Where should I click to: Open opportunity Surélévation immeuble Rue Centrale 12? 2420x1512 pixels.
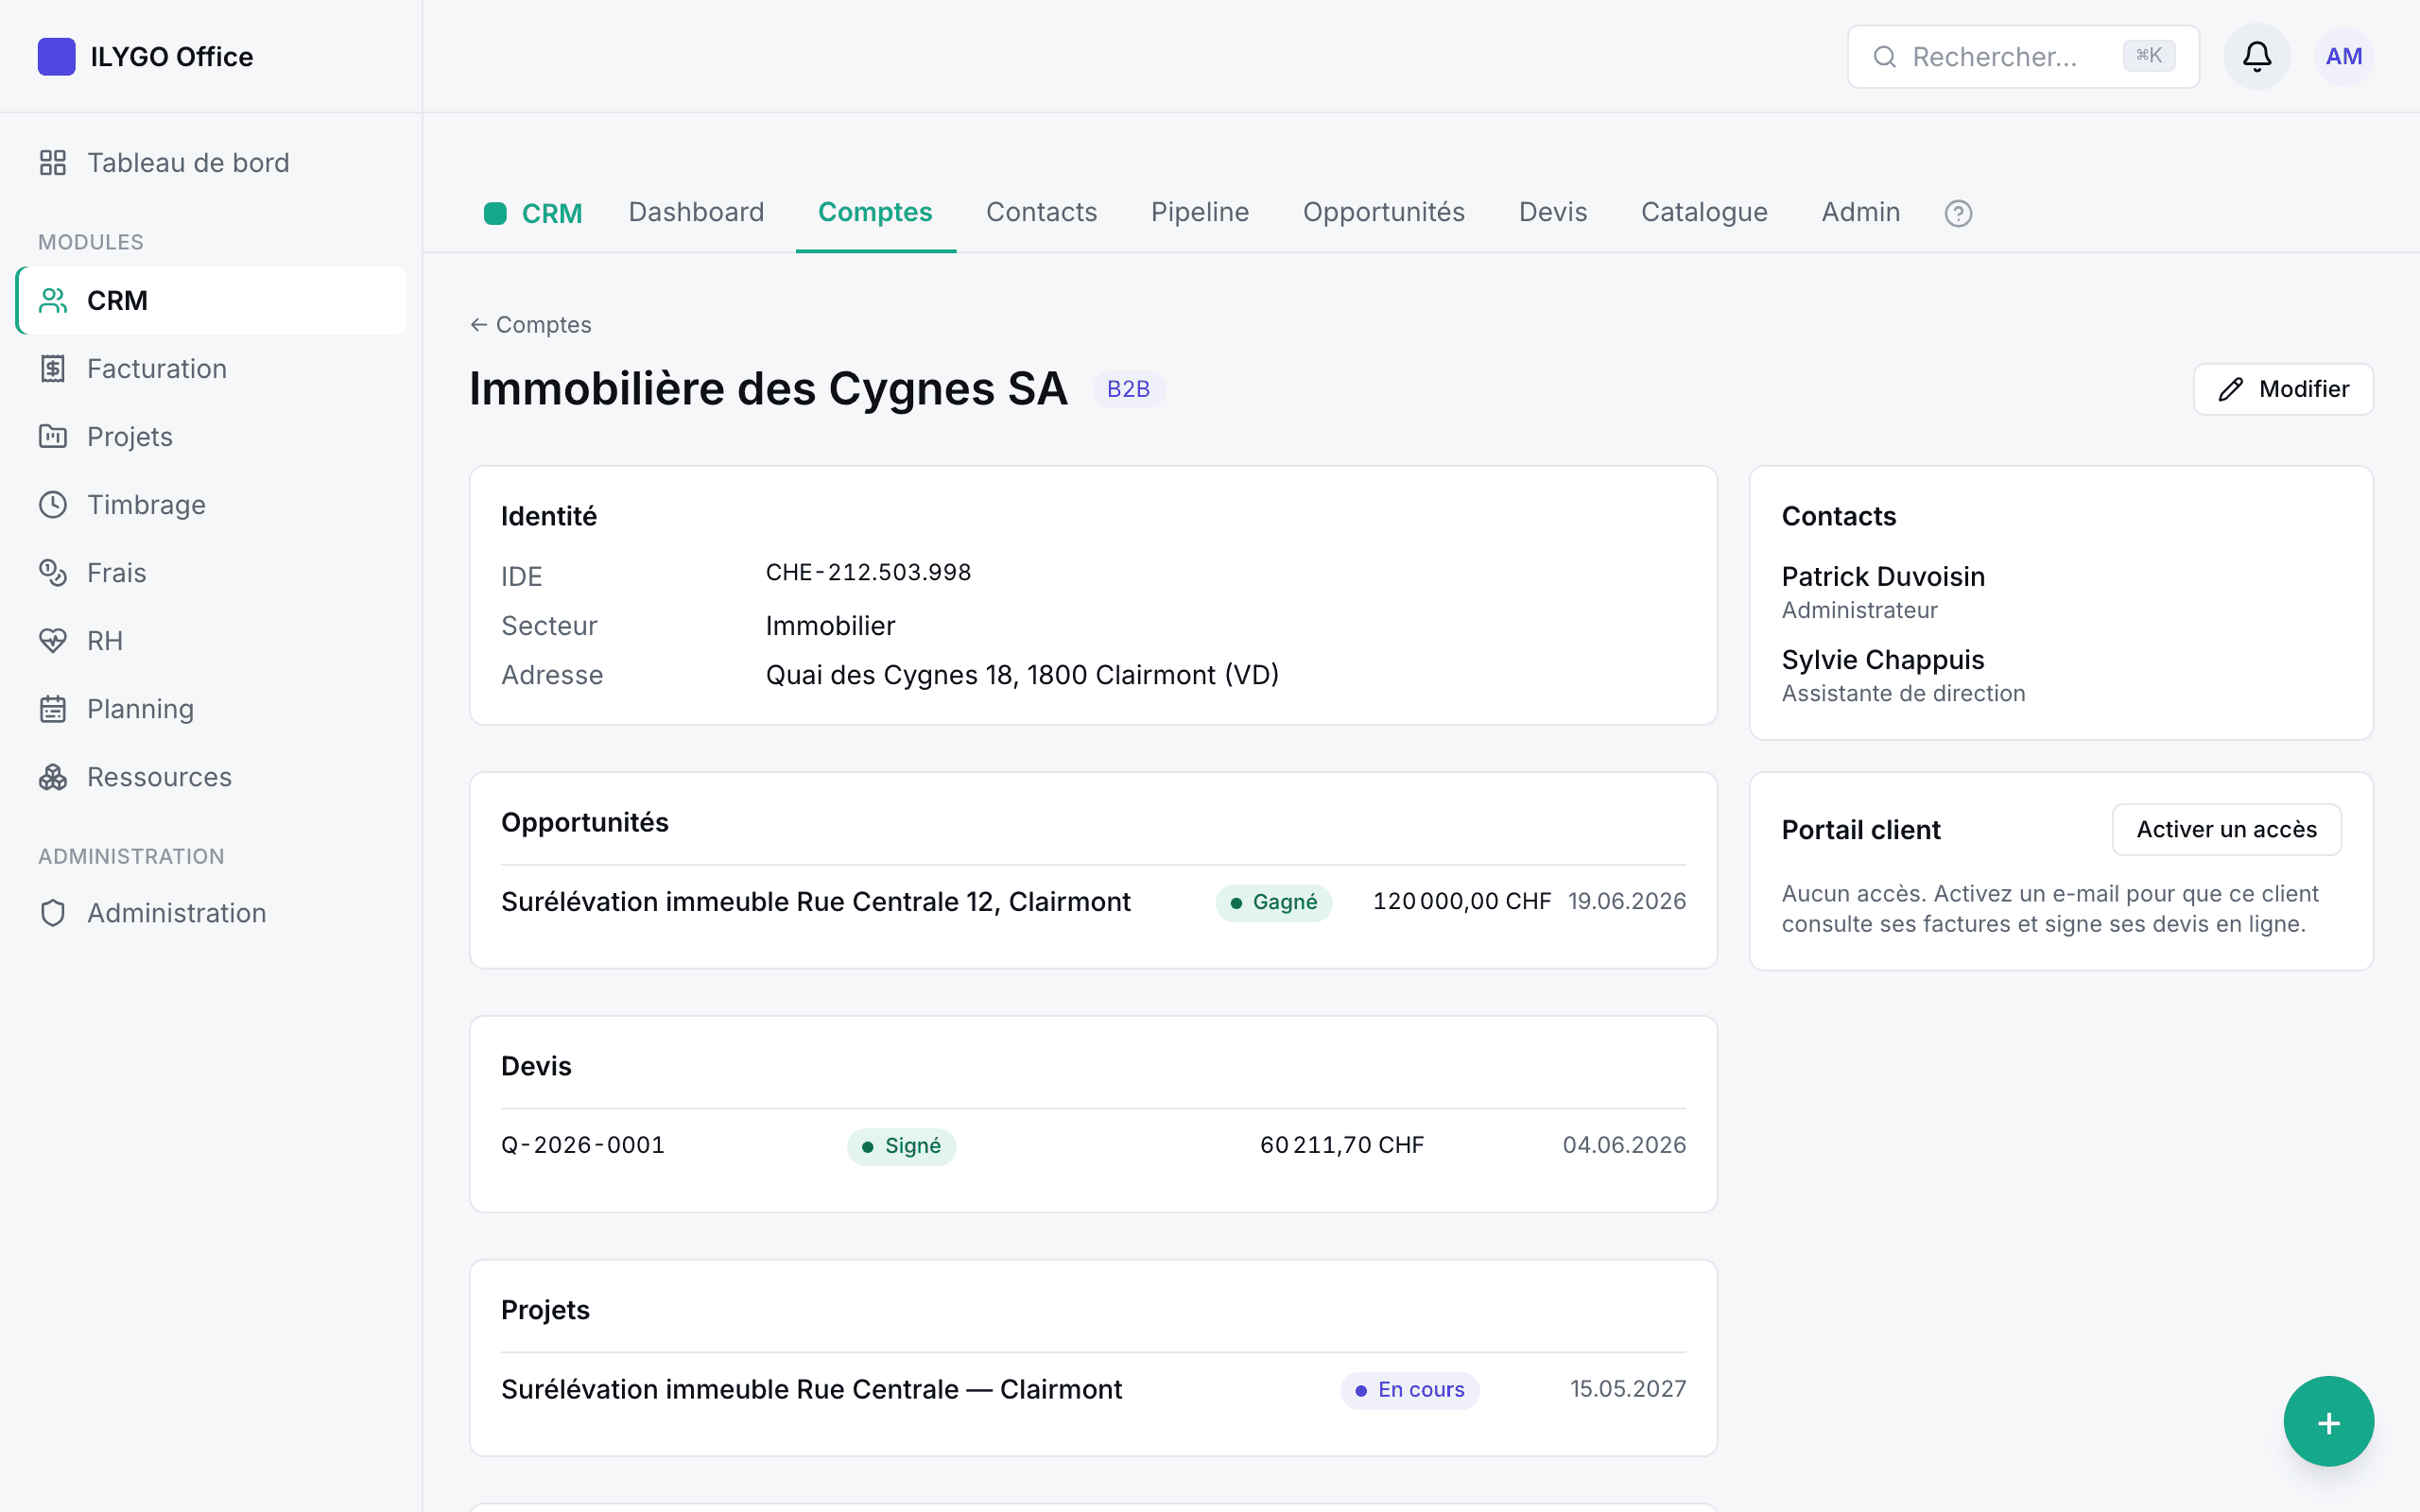[815, 902]
